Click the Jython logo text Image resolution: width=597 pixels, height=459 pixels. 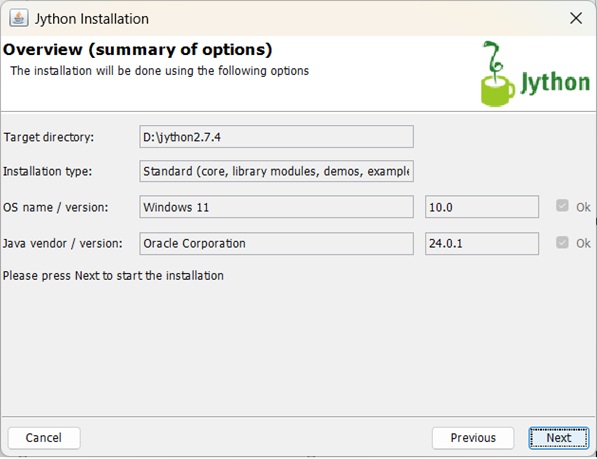tap(555, 83)
